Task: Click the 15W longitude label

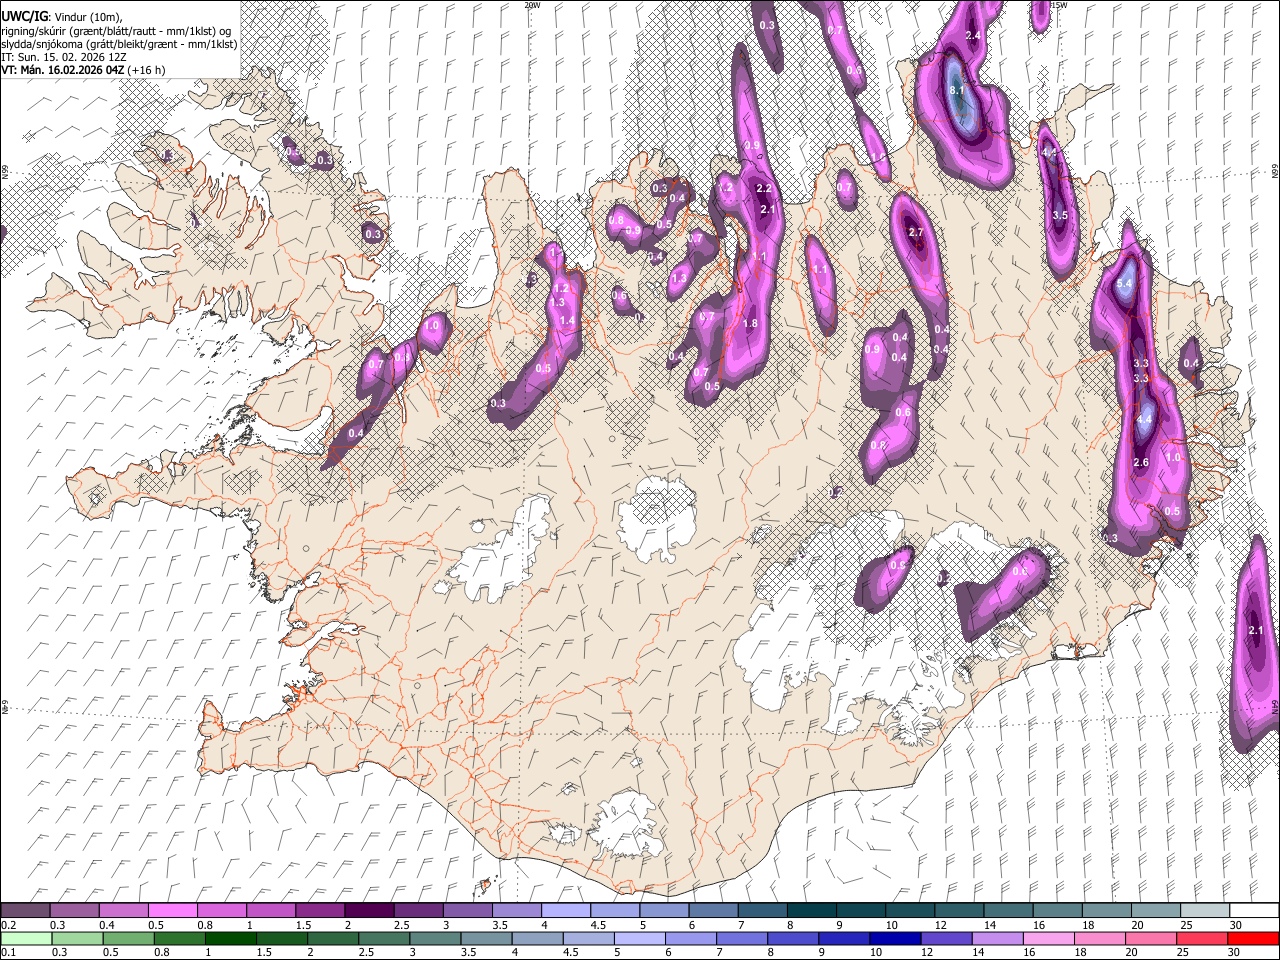Action: point(1057,5)
